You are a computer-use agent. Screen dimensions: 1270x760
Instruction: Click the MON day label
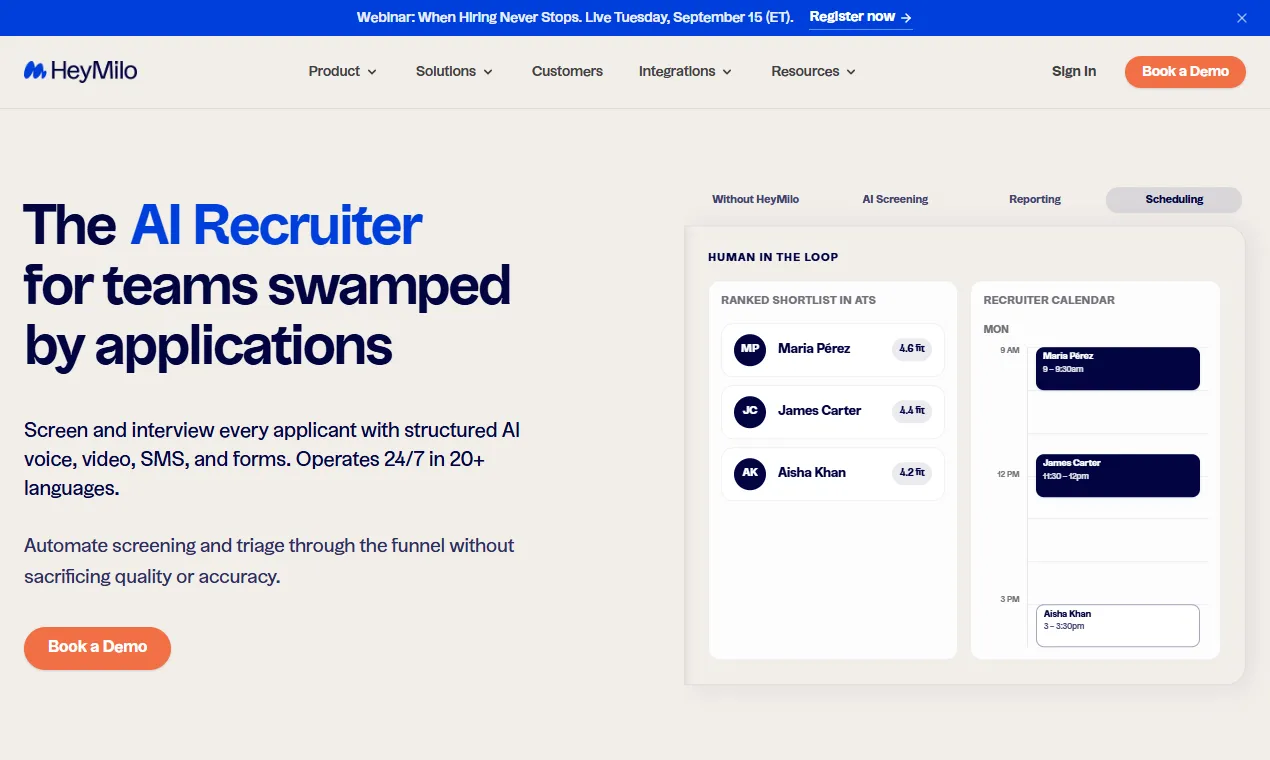pos(996,329)
